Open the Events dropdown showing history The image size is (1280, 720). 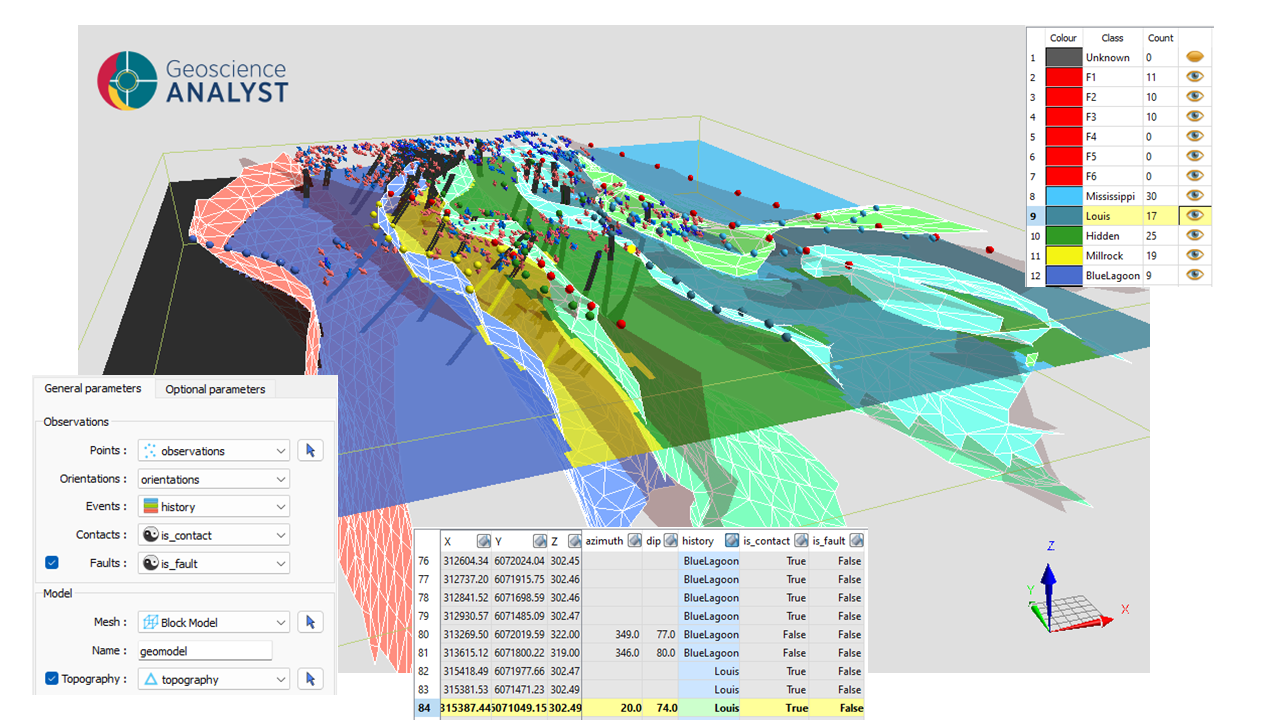[x=214, y=507]
